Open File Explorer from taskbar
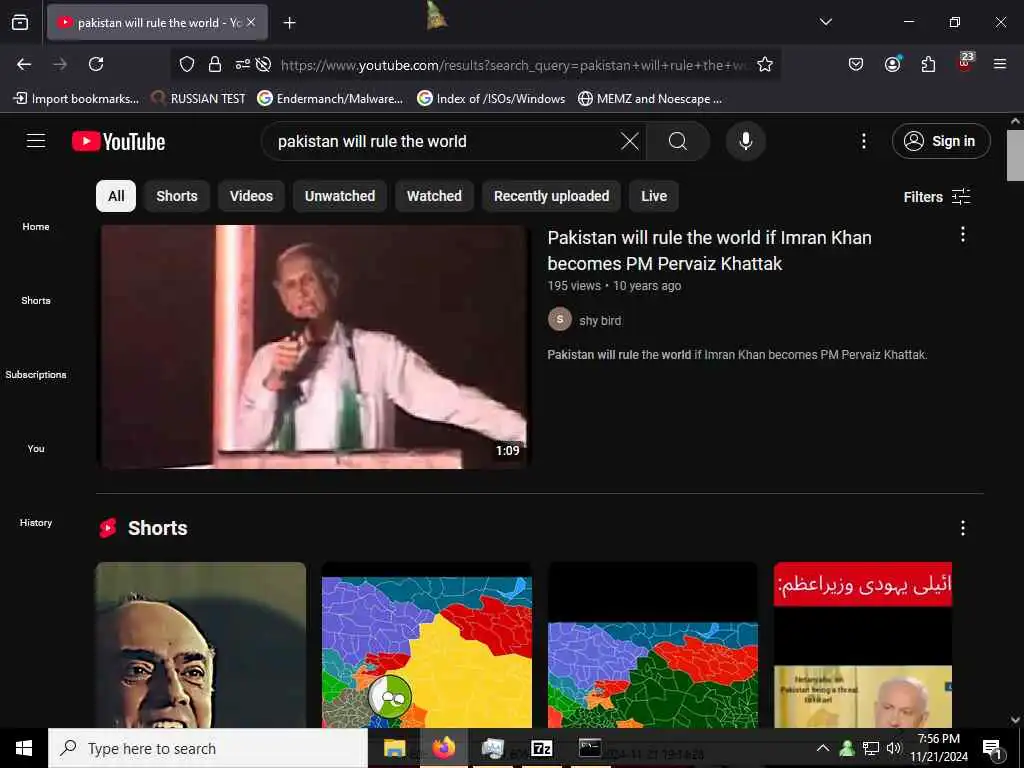 (394, 748)
